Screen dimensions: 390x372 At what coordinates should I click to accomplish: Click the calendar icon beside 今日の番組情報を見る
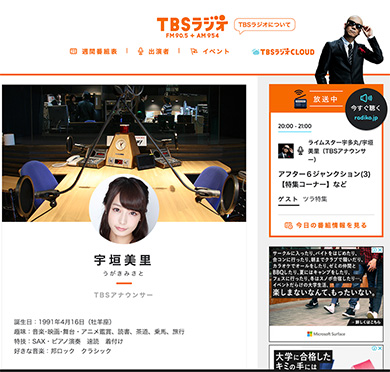pyautogui.click(x=288, y=226)
